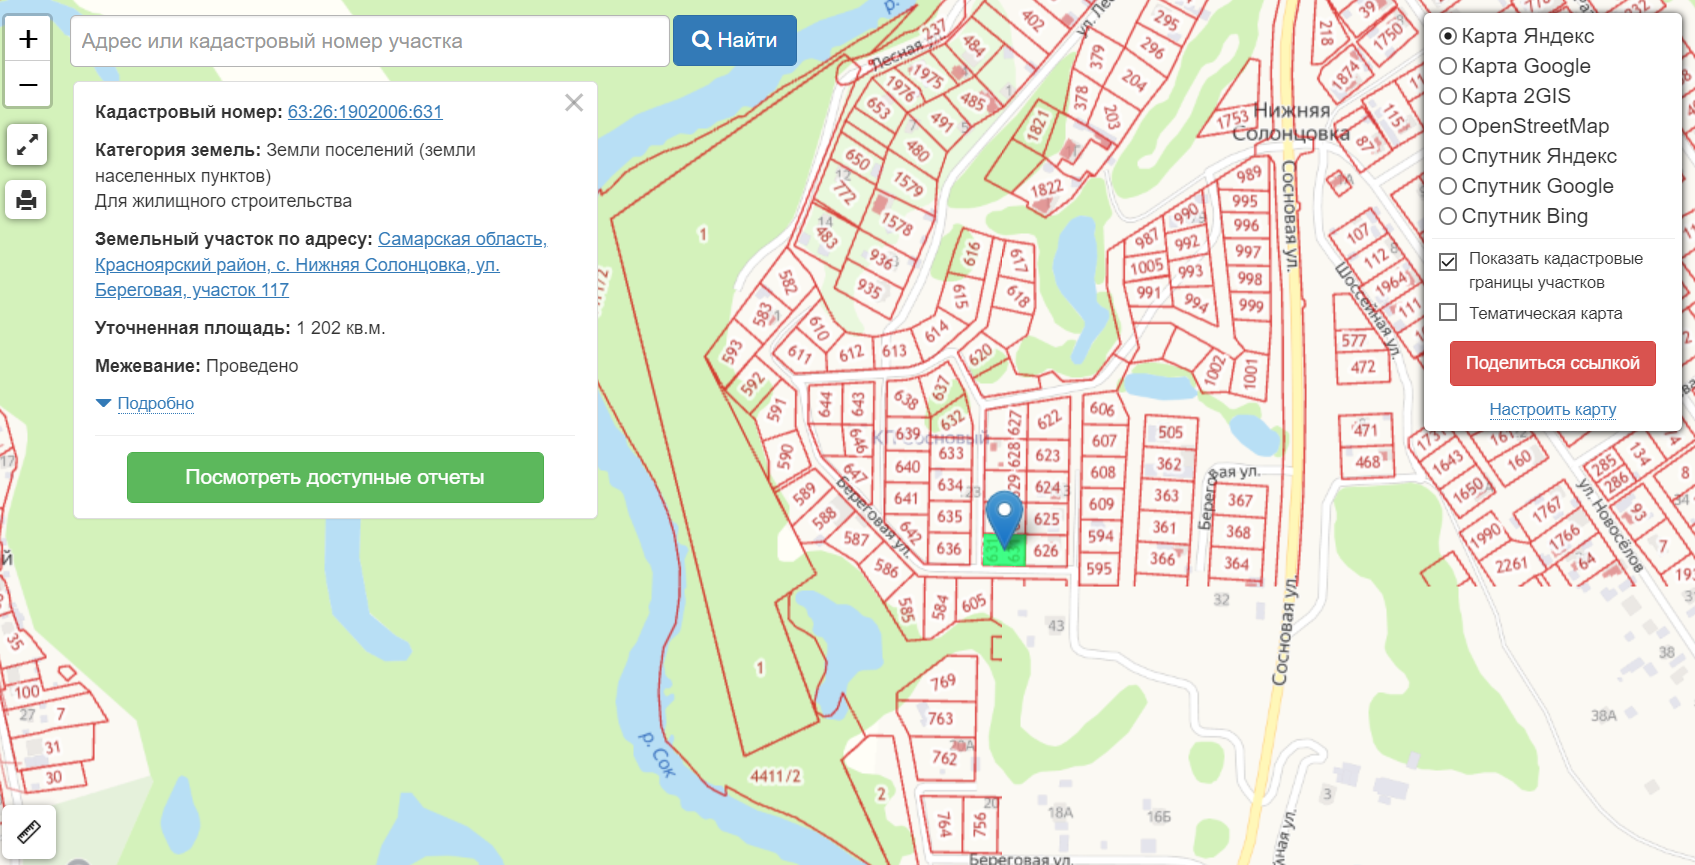1695x865 pixels.
Task: Zoom in with the plus button
Action: [x=28, y=39]
